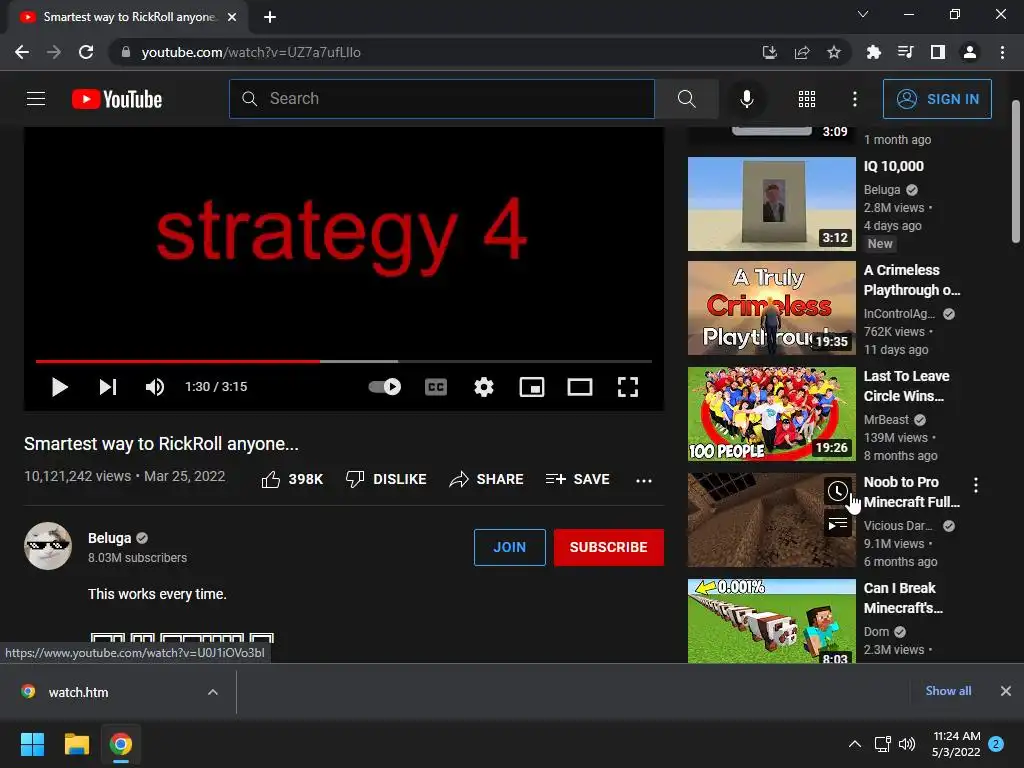Viewport: 1024px width, 768px height.
Task: Open Chrome three-dot menu
Action: [x=1002, y=52]
